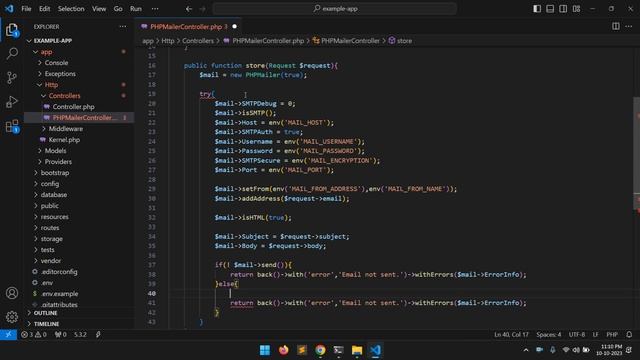
Task: Open remote window indicator in status bar
Action: (8, 335)
